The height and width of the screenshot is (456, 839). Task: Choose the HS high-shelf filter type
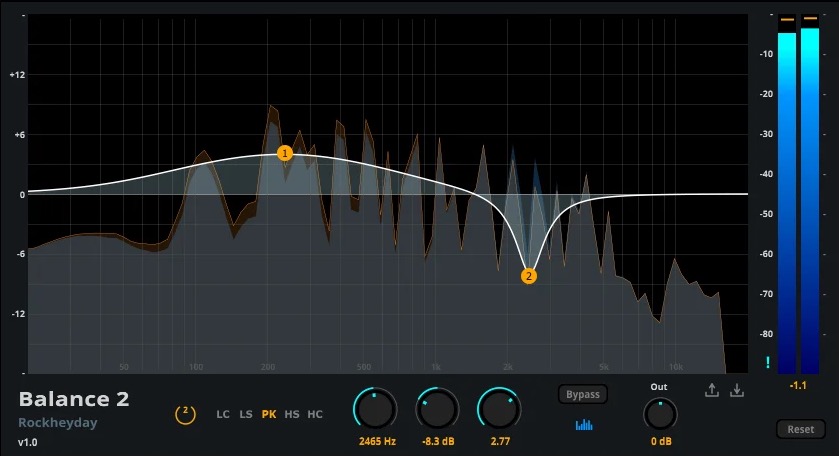(x=292, y=414)
